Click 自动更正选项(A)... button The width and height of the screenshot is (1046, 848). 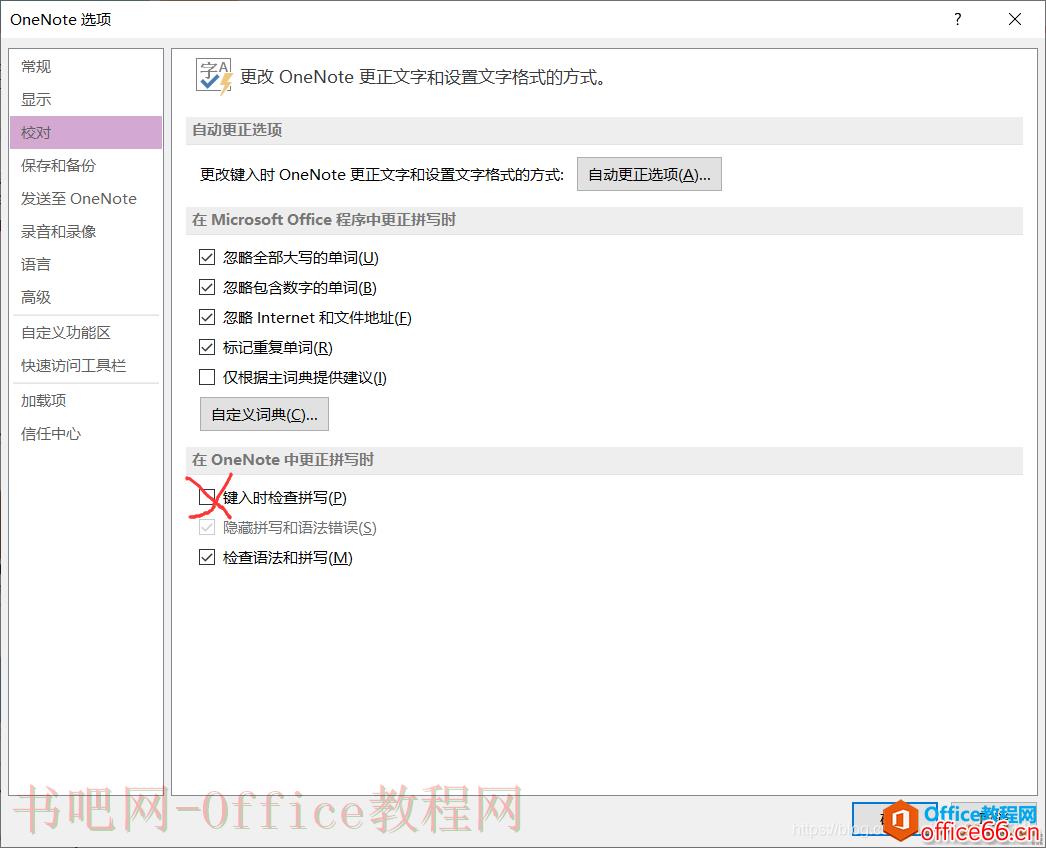click(649, 174)
